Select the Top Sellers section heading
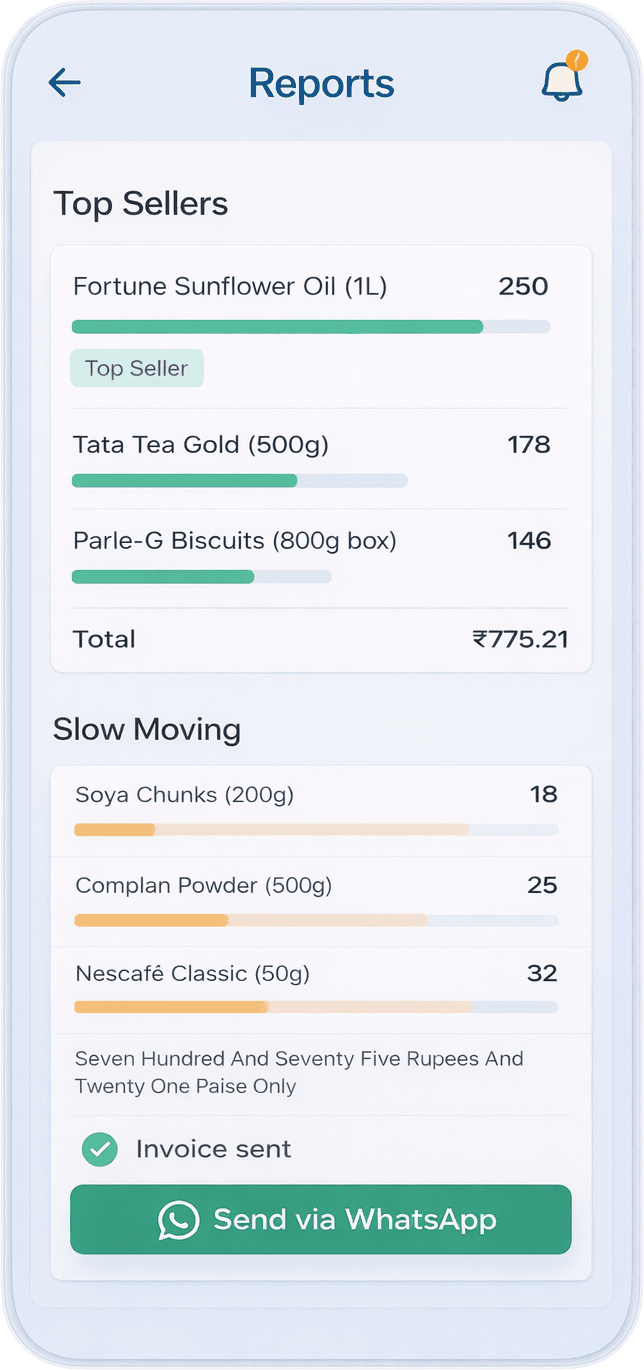The image size is (644, 1370). pyautogui.click(x=141, y=204)
